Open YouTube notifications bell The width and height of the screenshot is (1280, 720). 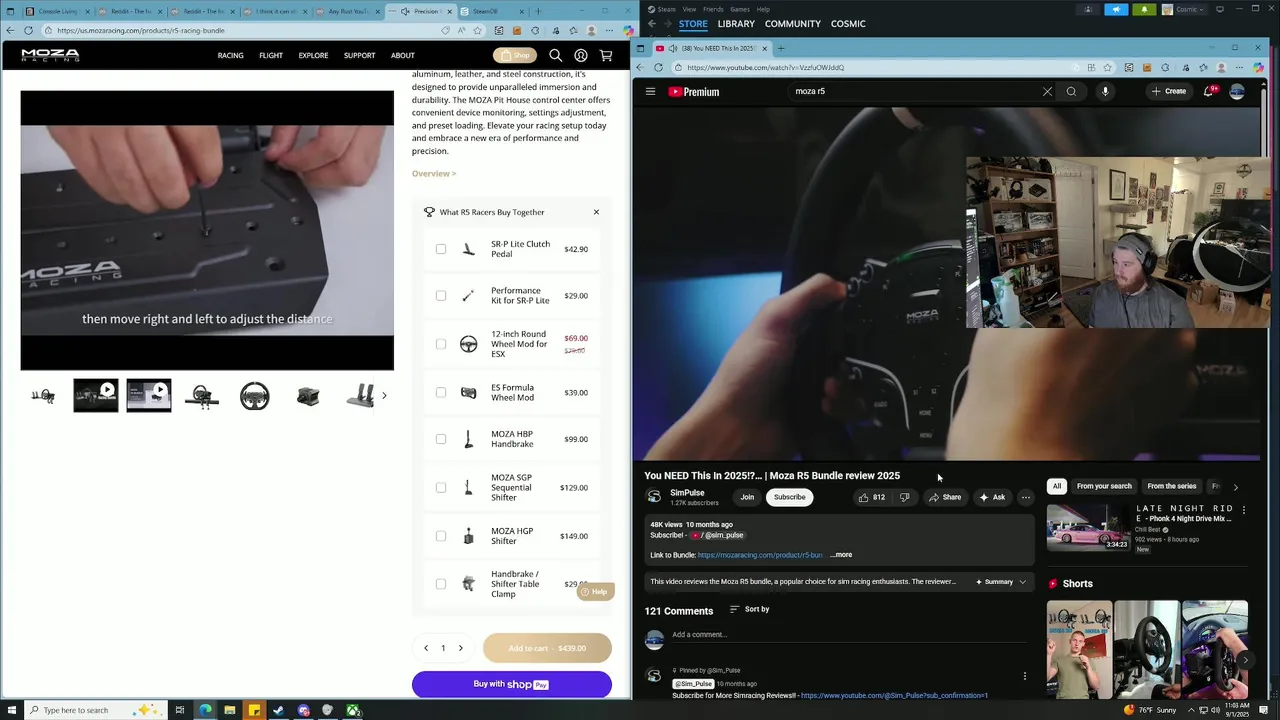pyautogui.click(x=1209, y=91)
